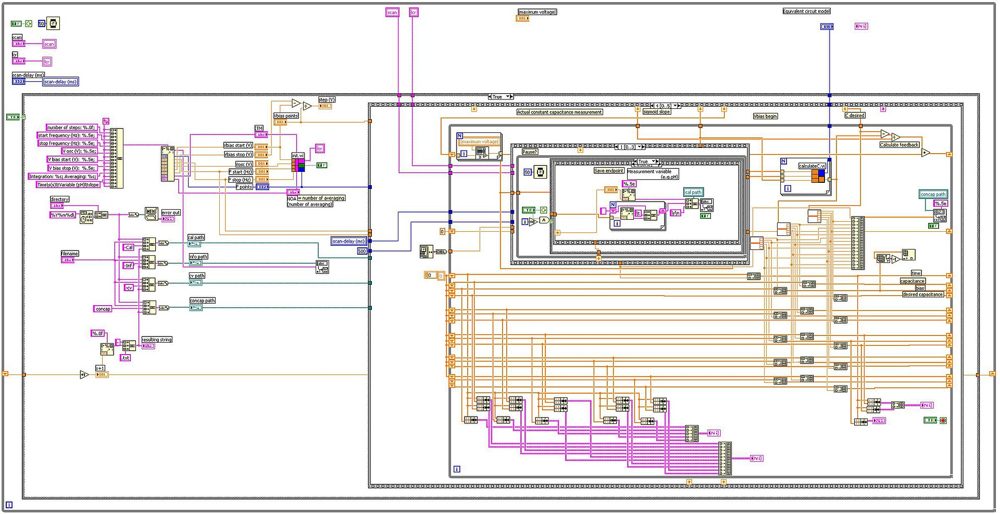Select the maximum-voltage control terminal at top
This screenshot has width=1000, height=514.
522,18
